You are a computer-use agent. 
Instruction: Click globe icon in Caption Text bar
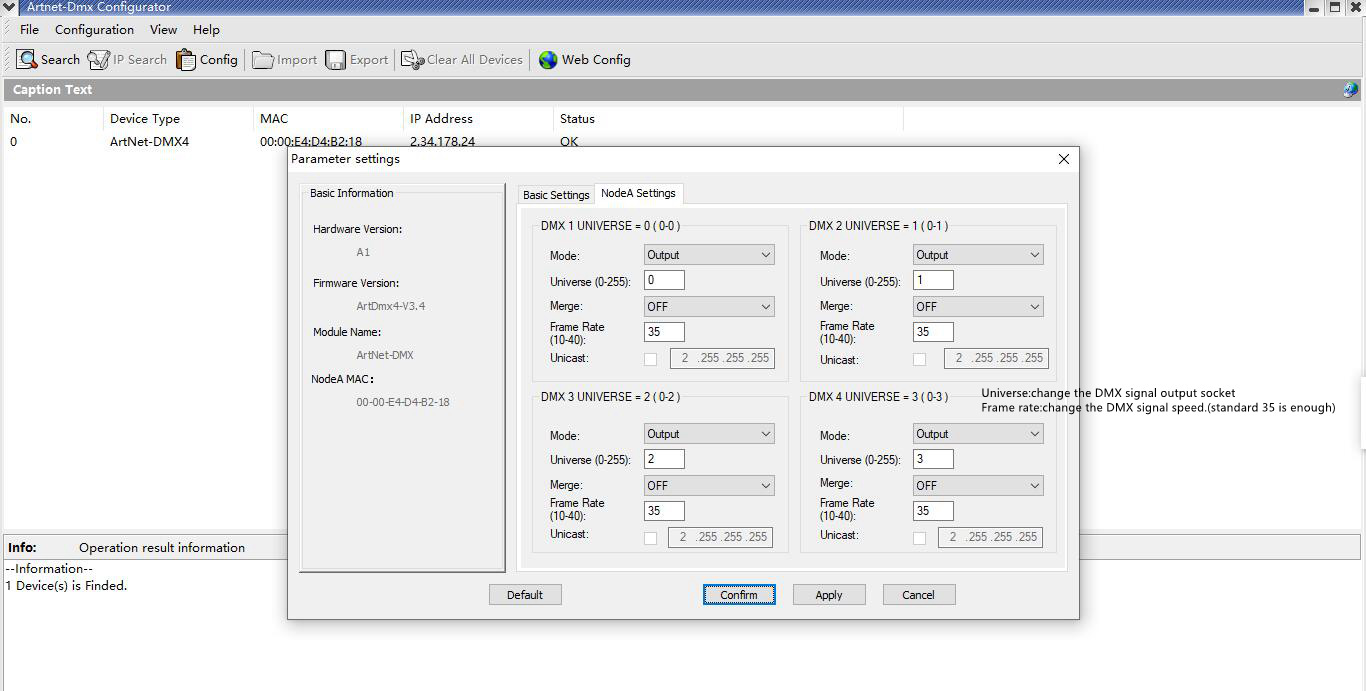[1350, 90]
